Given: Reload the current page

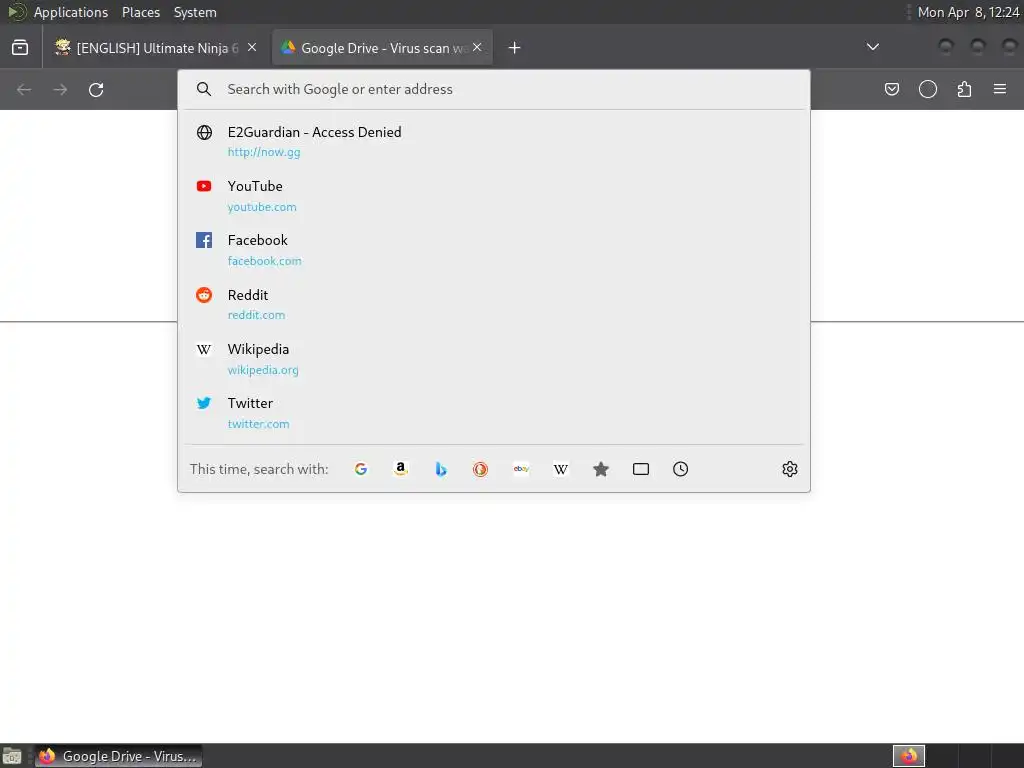Looking at the screenshot, I should pos(96,89).
